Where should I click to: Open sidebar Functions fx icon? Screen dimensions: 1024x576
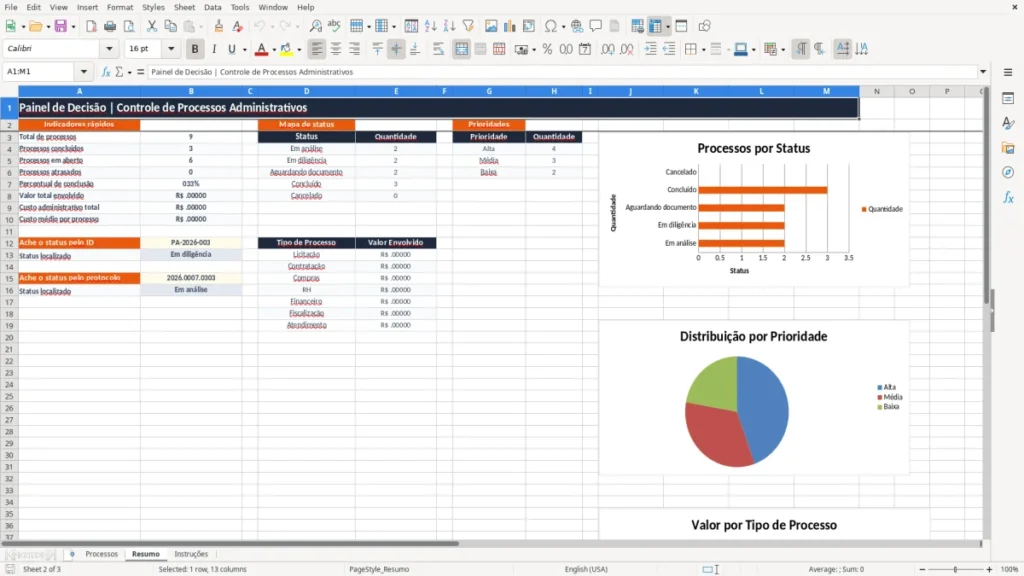pos(1008,197)
